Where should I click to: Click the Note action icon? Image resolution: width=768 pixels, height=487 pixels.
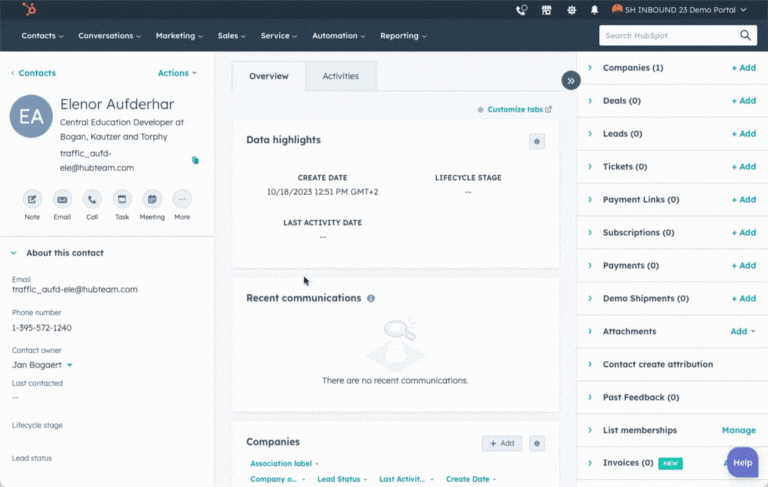click(x=32, y=199)
